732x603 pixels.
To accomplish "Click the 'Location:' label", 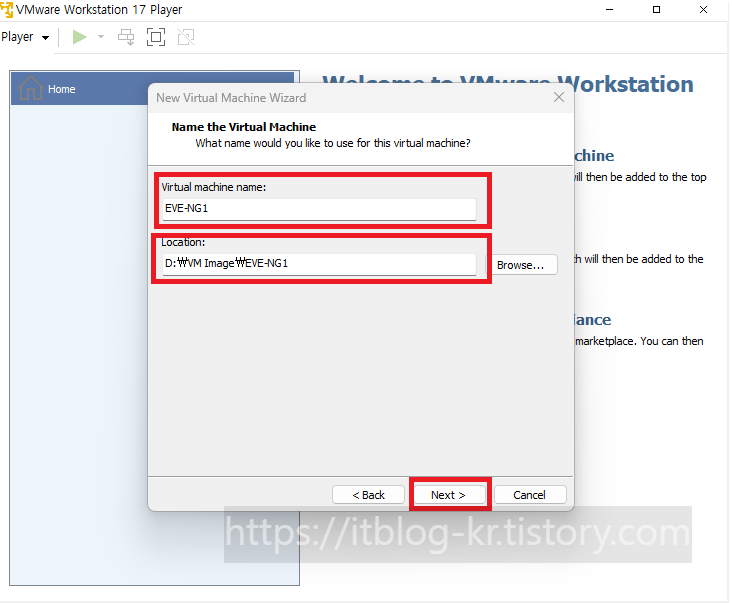I will coord(183,242).
